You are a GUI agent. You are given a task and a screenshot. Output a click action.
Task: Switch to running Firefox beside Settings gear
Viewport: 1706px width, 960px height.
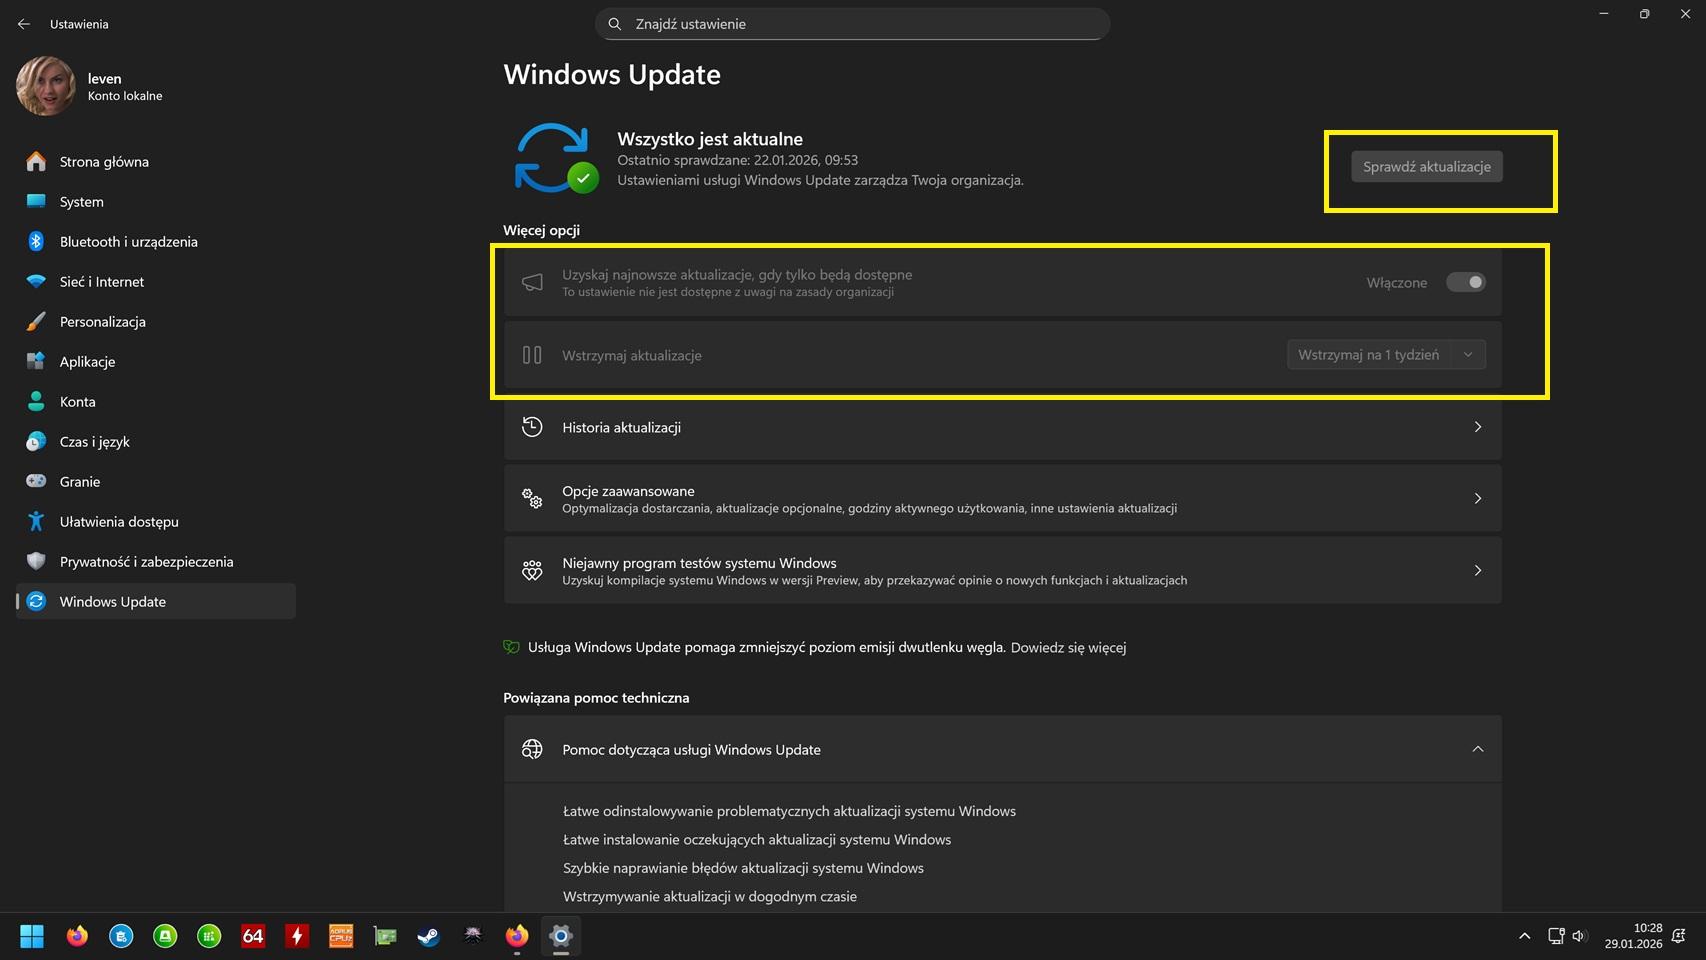517,936
